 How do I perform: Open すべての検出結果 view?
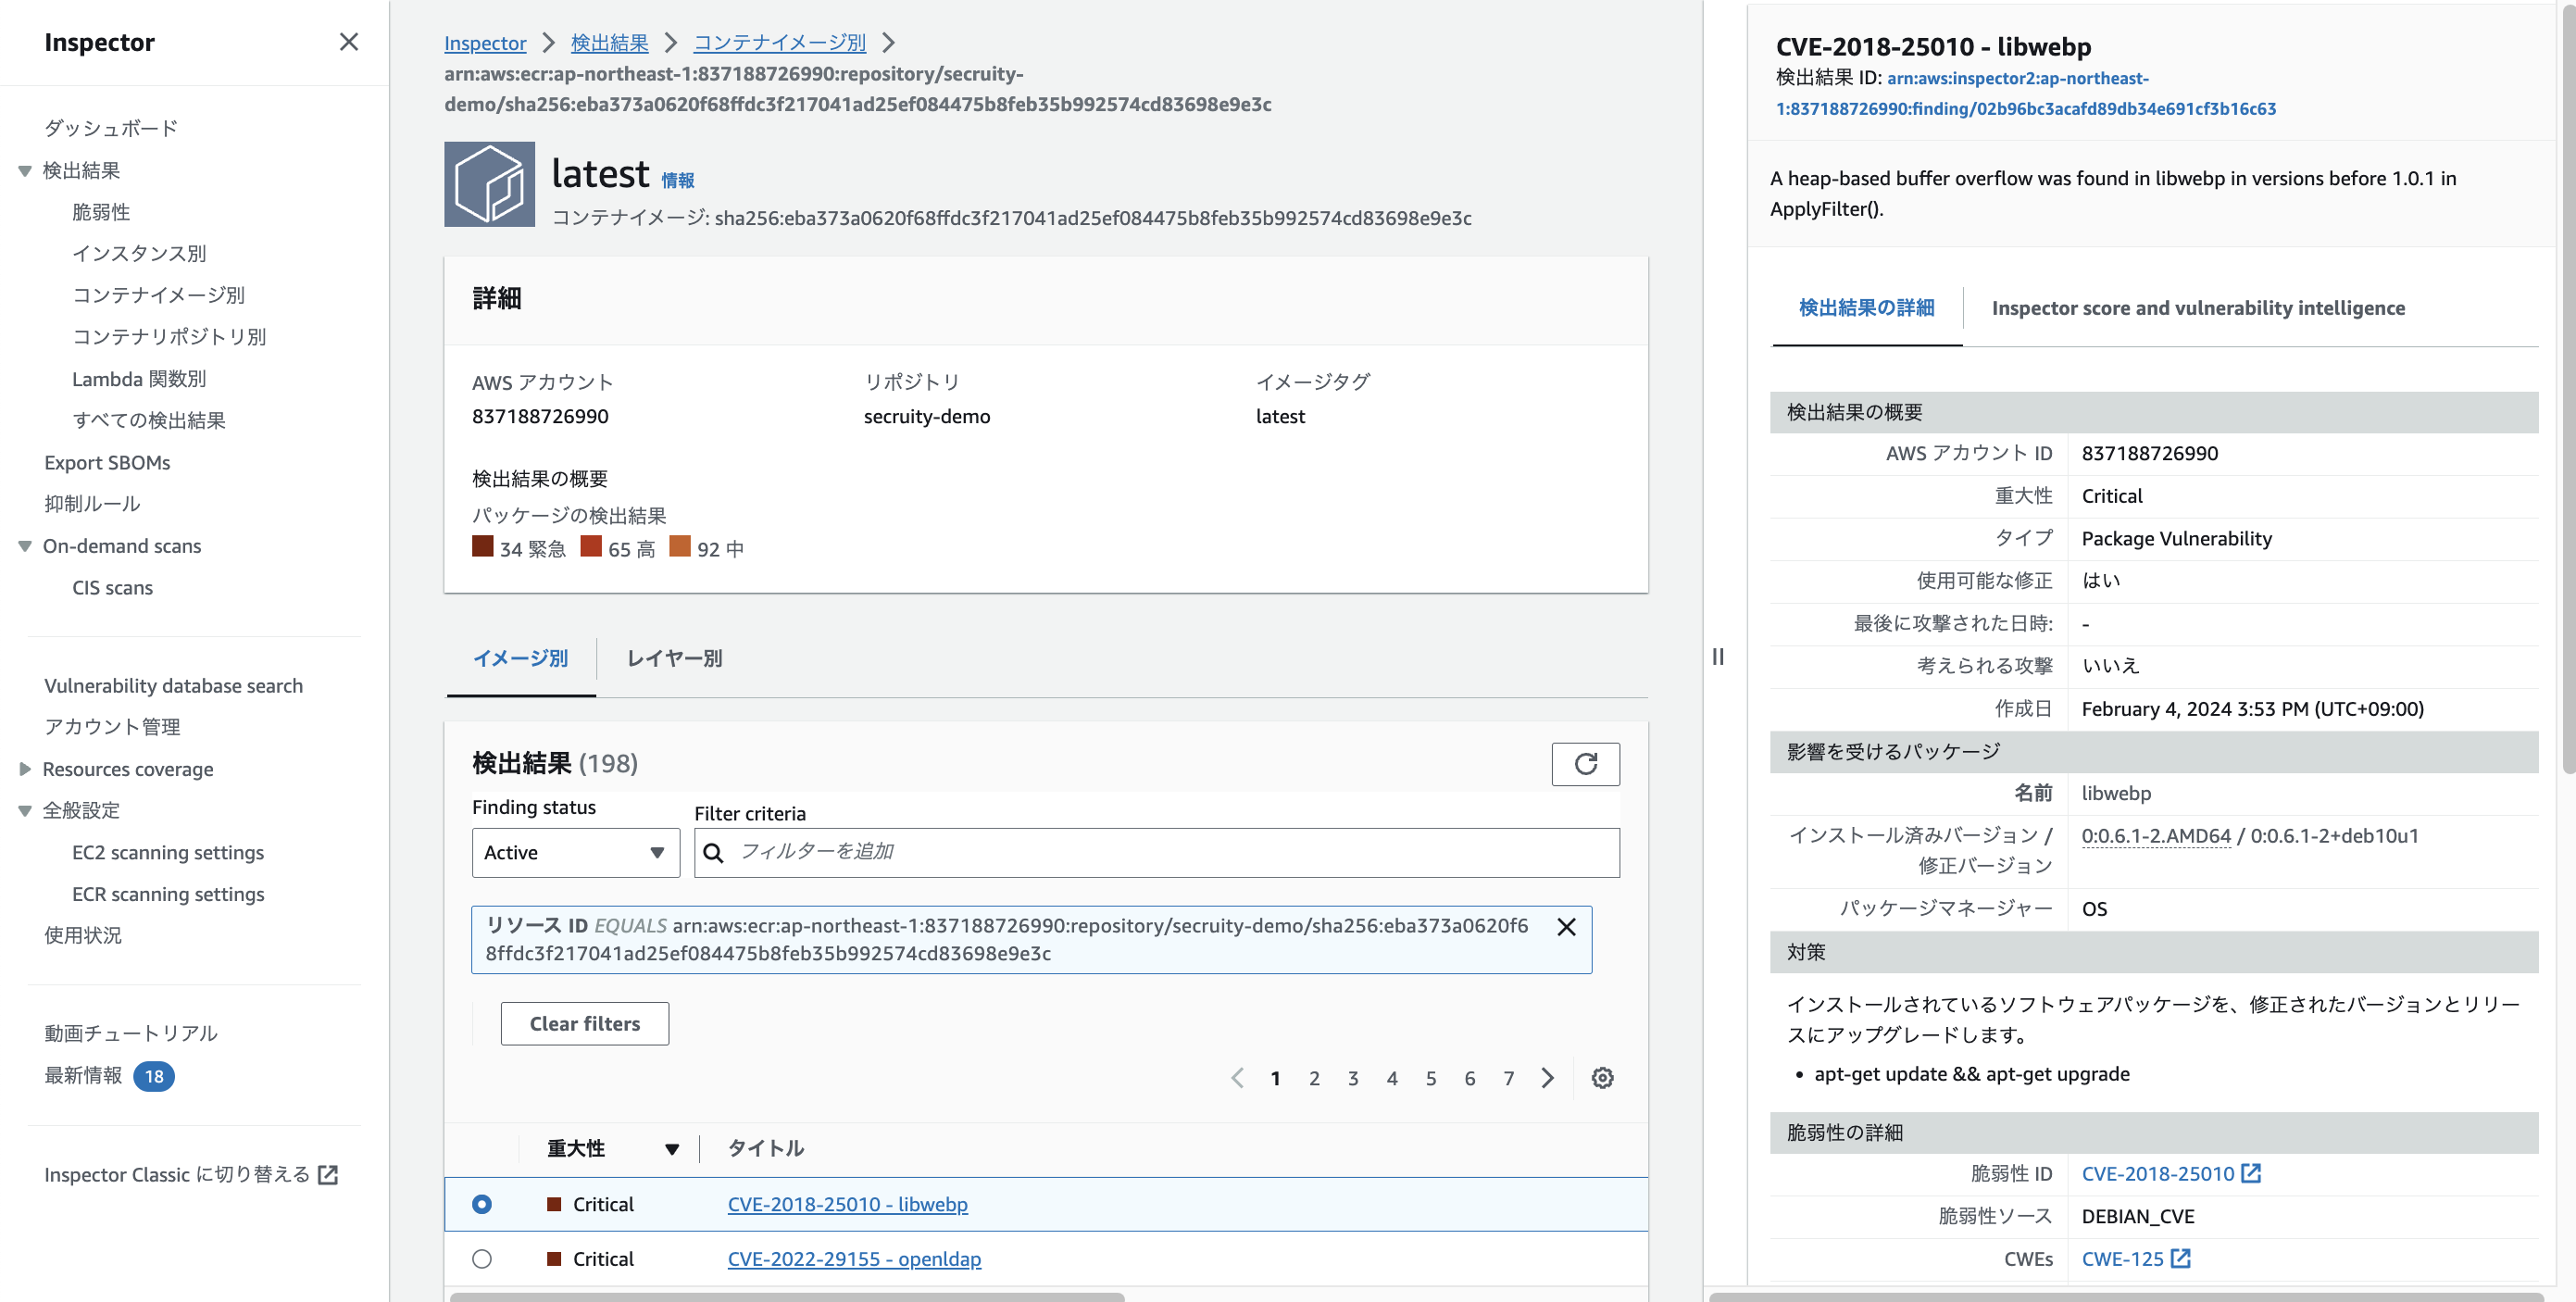pyautogui.click(x=149, y=421)
